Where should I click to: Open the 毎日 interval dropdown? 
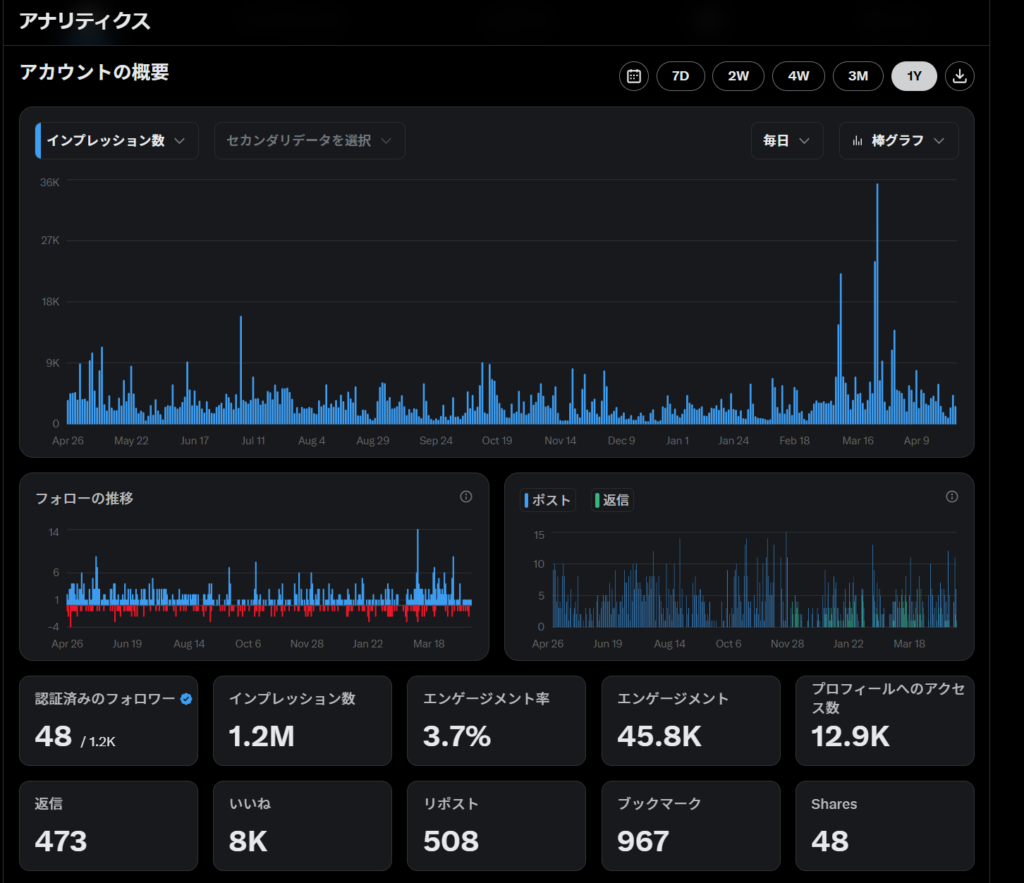coord(786,141)
